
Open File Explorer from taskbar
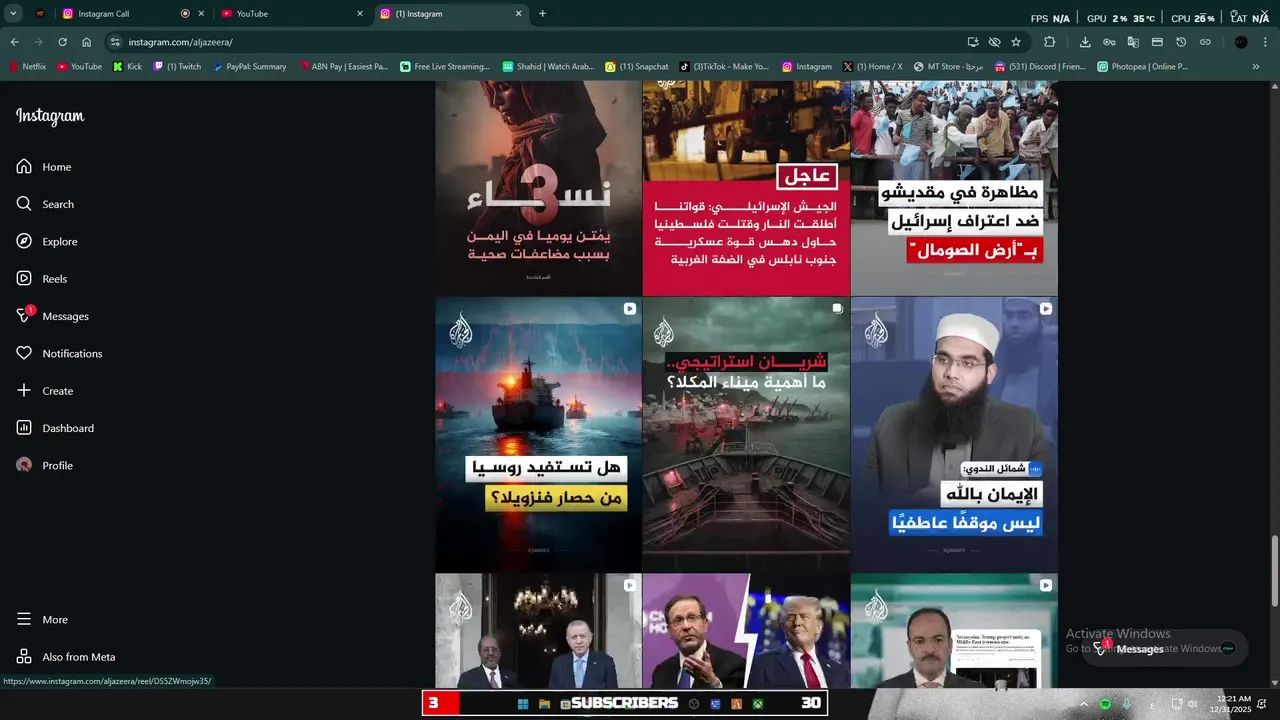pyautogui.click(x=545, y=704)
